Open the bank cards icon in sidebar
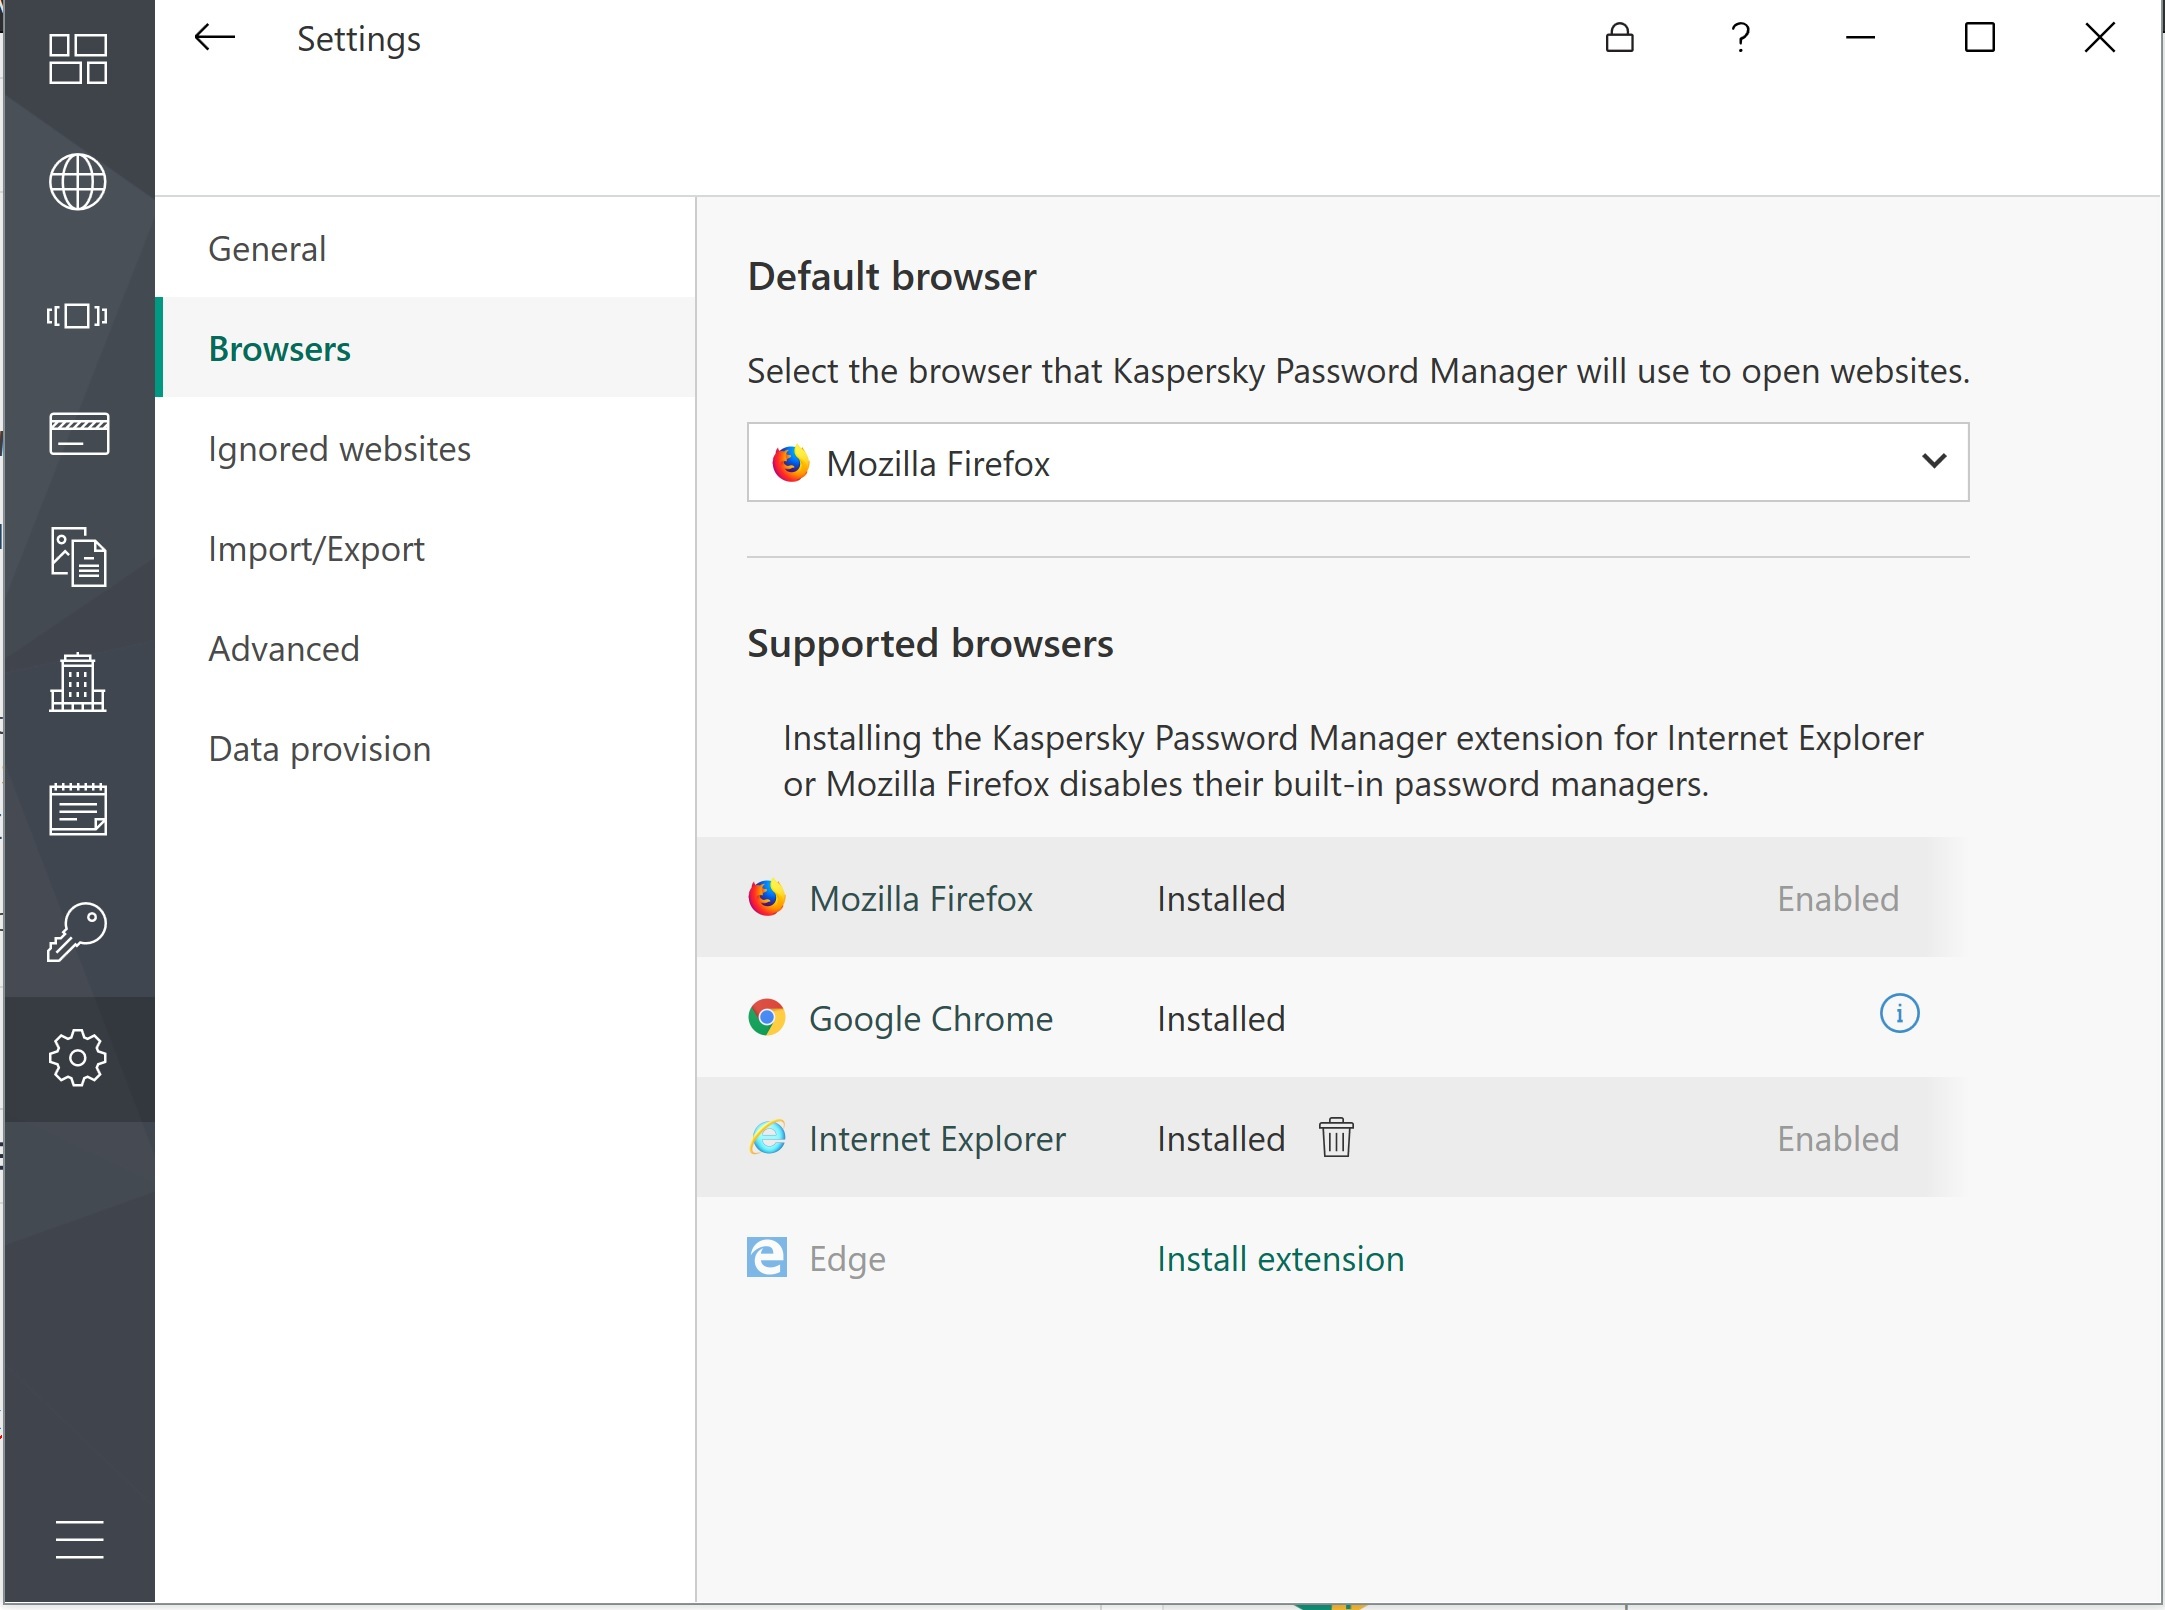Image resolution: width=2165 pixels, height=1610 pixels. tap(78, 433)
